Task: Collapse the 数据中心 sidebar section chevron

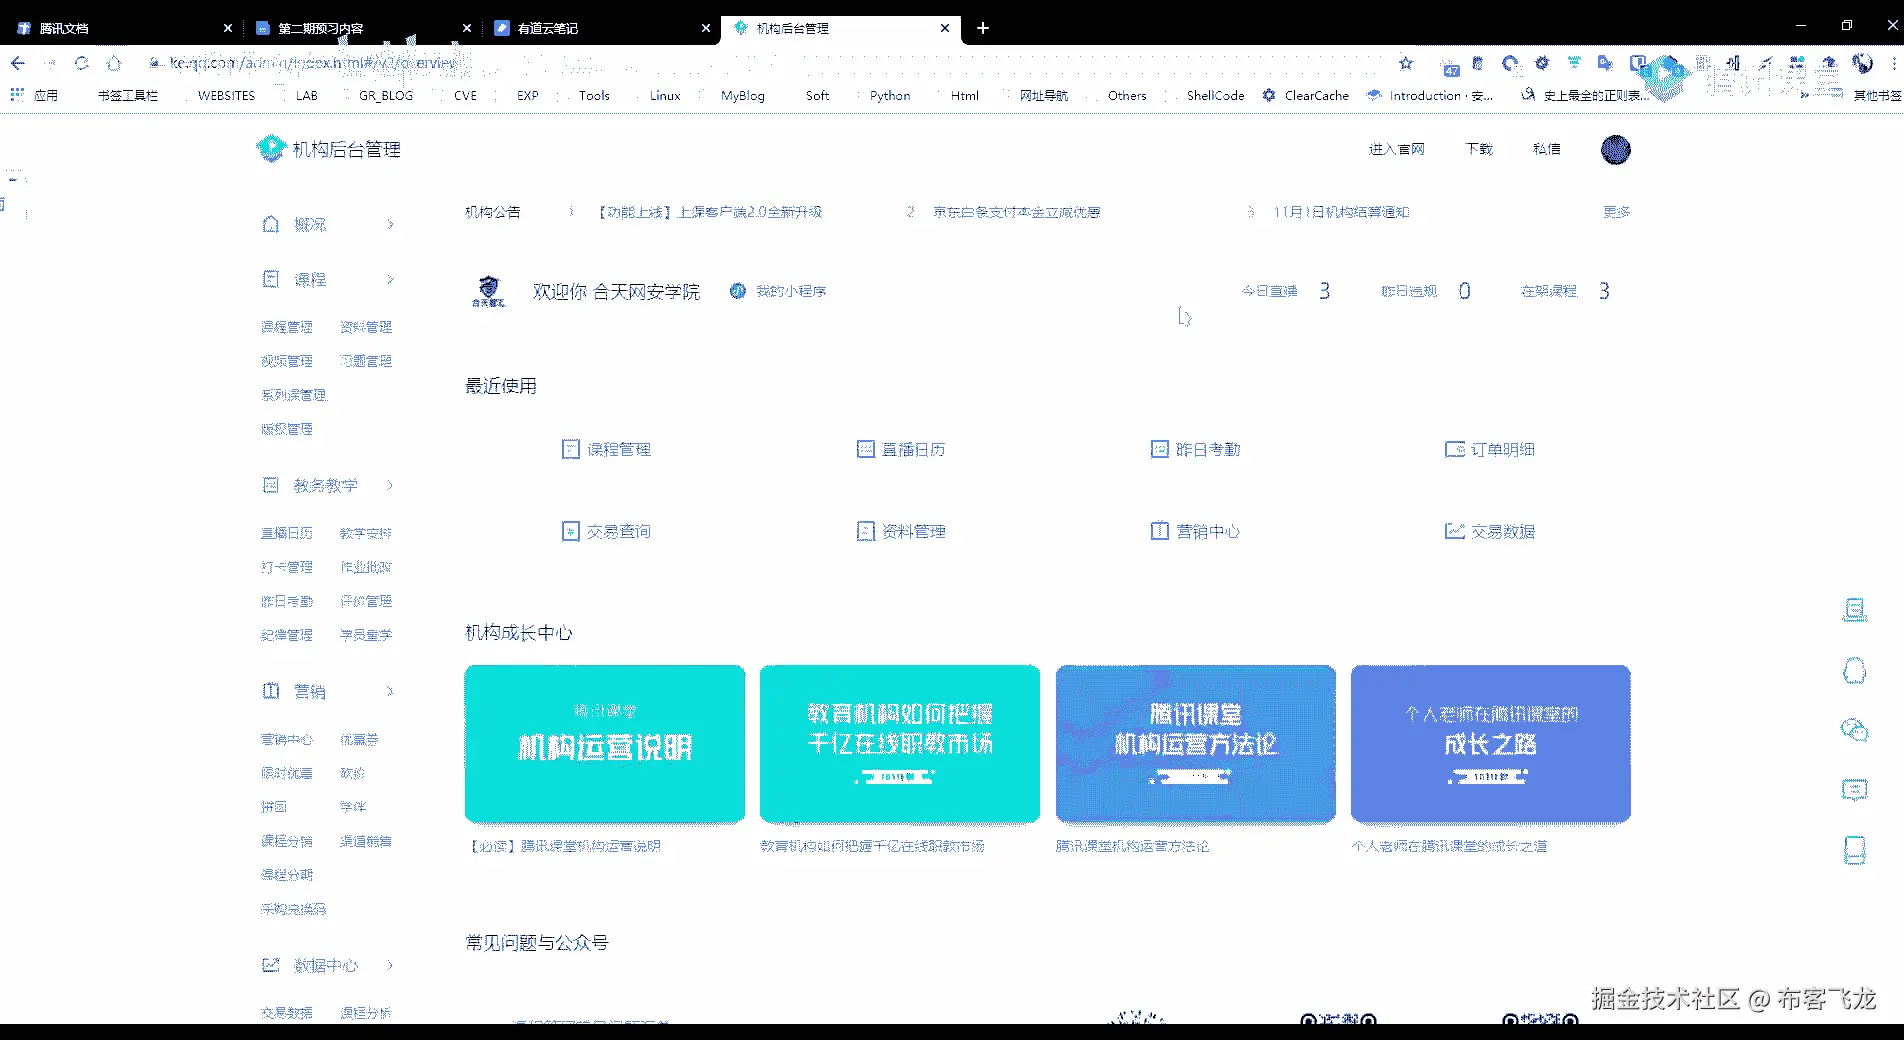Action: [x=390, y=965]
